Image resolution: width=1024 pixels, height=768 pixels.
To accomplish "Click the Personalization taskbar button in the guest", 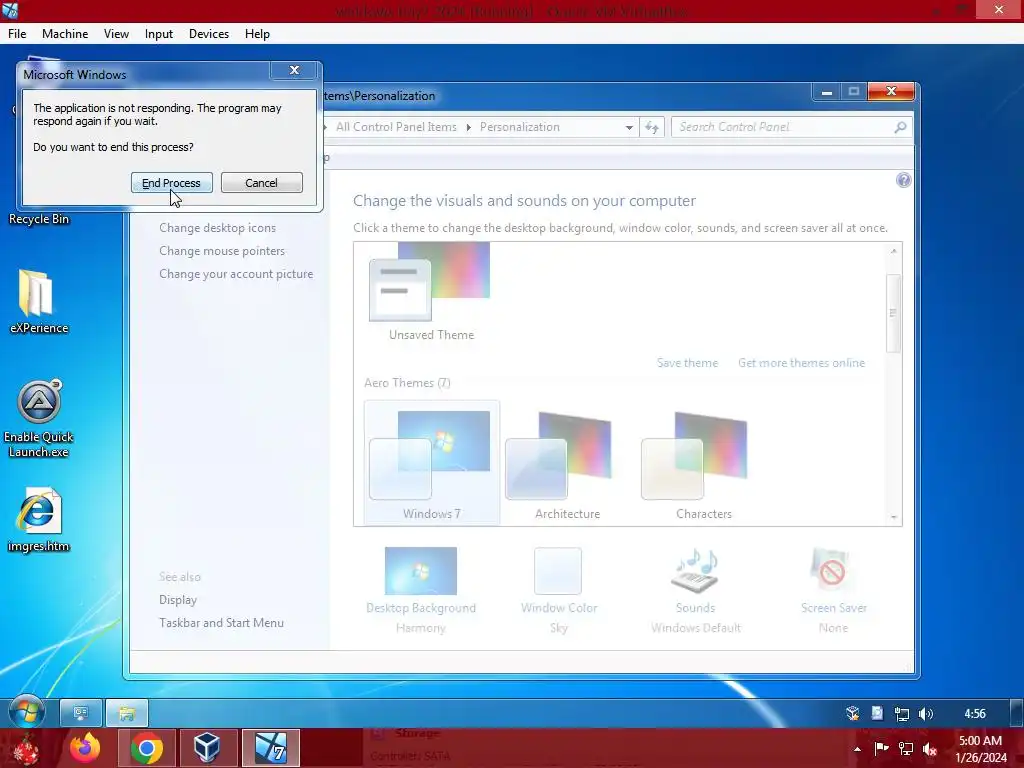I will (81, 713).
